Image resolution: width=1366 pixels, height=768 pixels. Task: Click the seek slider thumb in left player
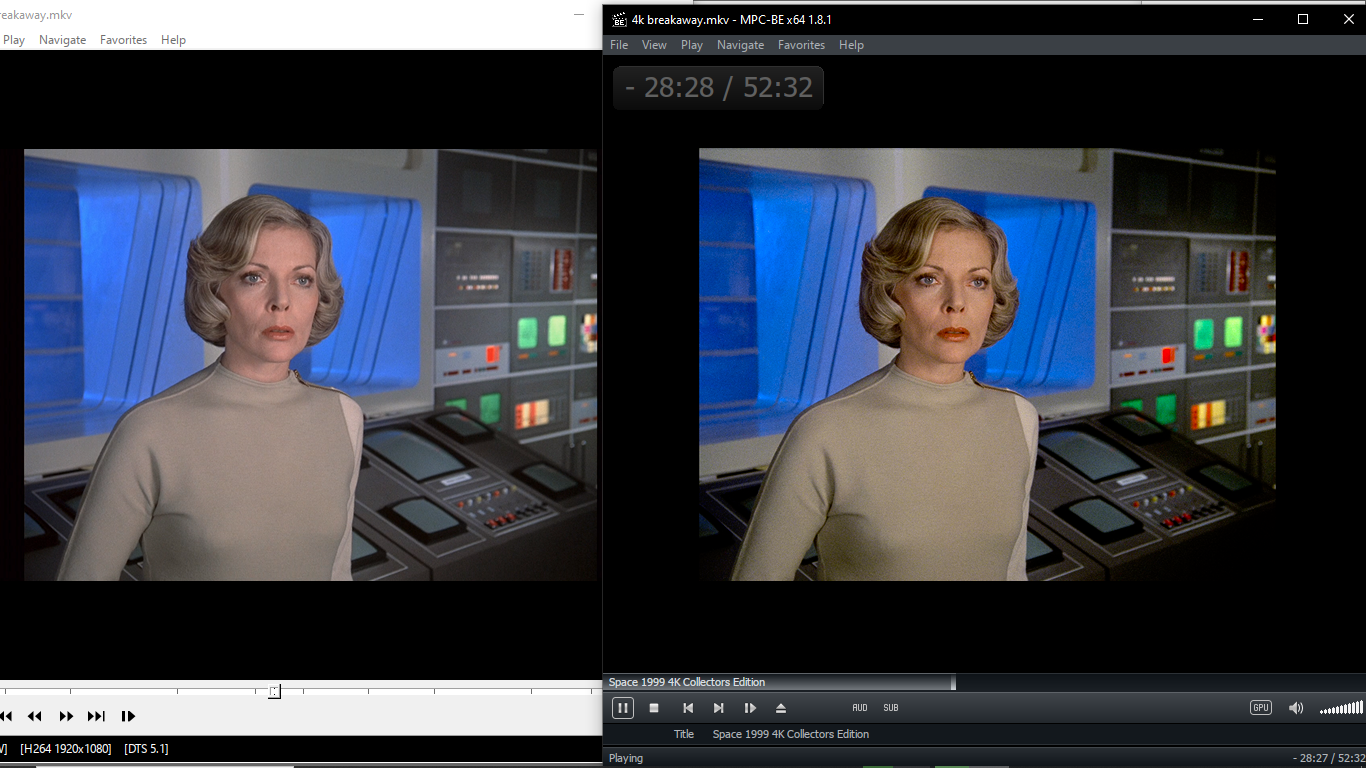[x=274, y=691]
